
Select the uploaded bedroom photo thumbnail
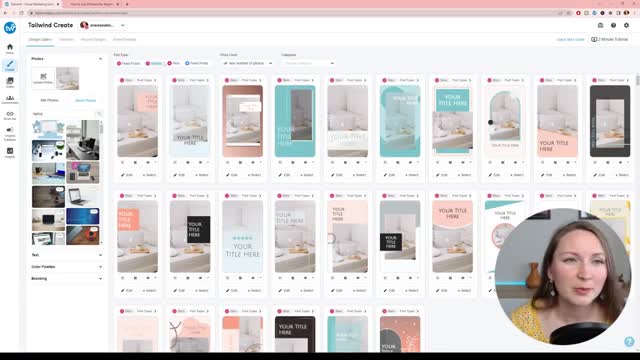tap(67, 78)
